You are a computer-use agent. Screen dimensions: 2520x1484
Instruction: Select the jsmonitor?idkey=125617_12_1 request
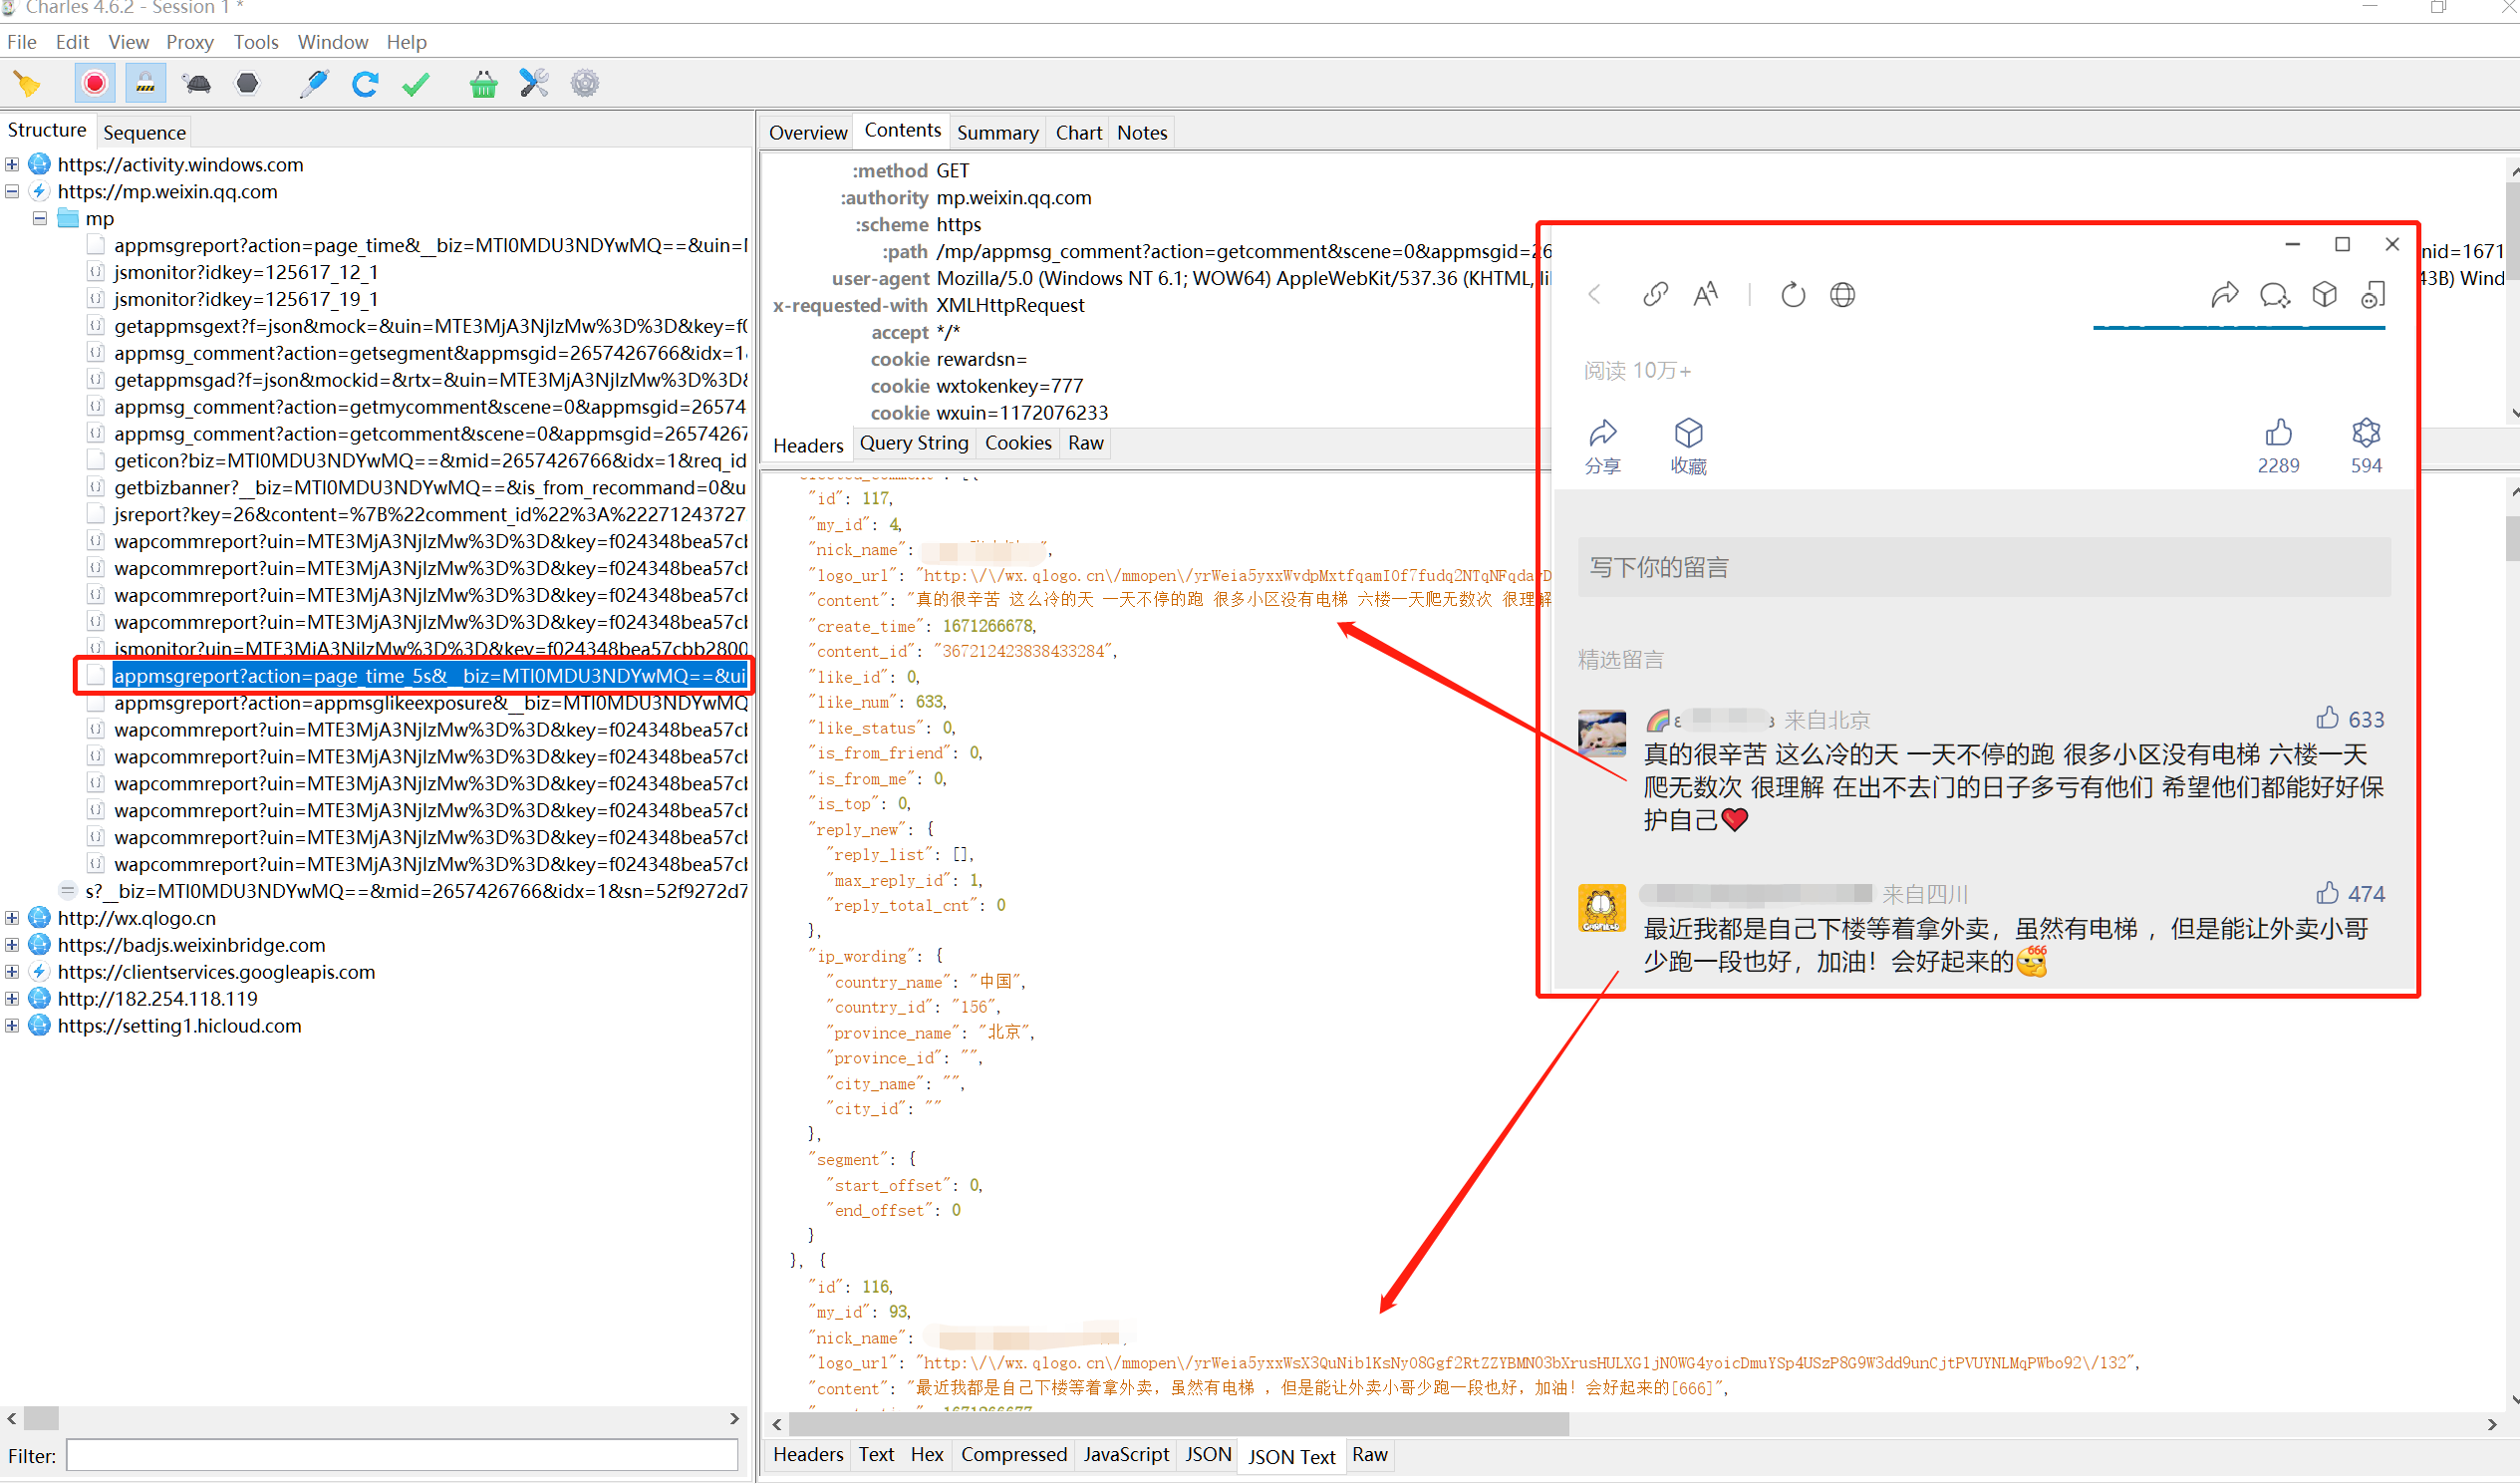(246, 272)
